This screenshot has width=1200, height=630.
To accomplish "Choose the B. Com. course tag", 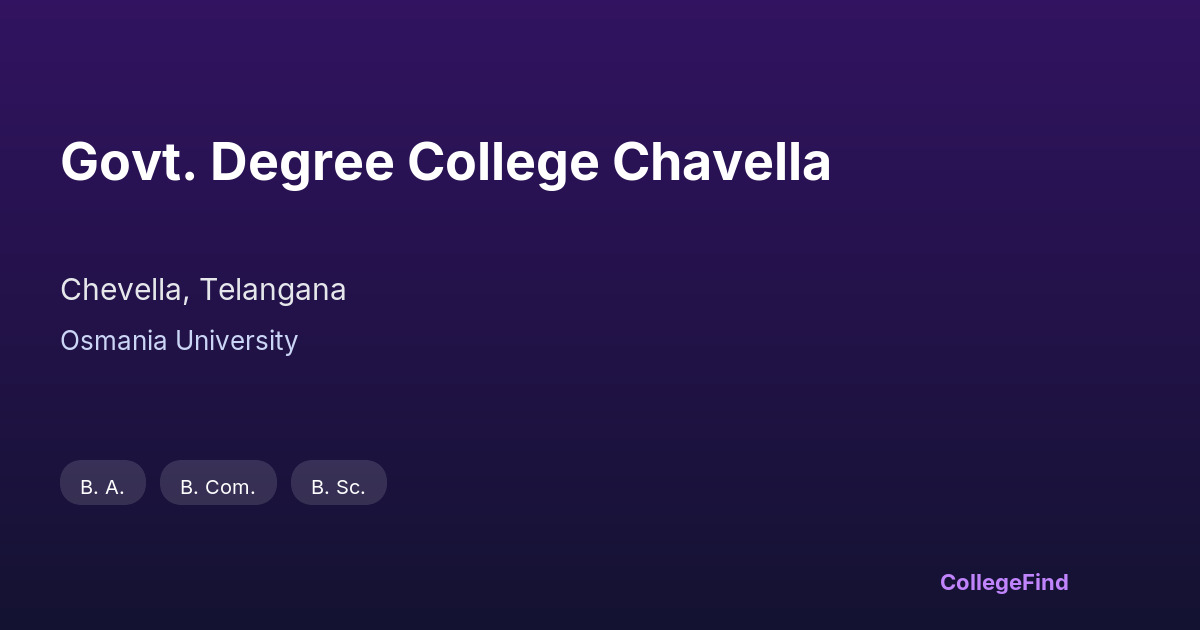I will point(218,483).
